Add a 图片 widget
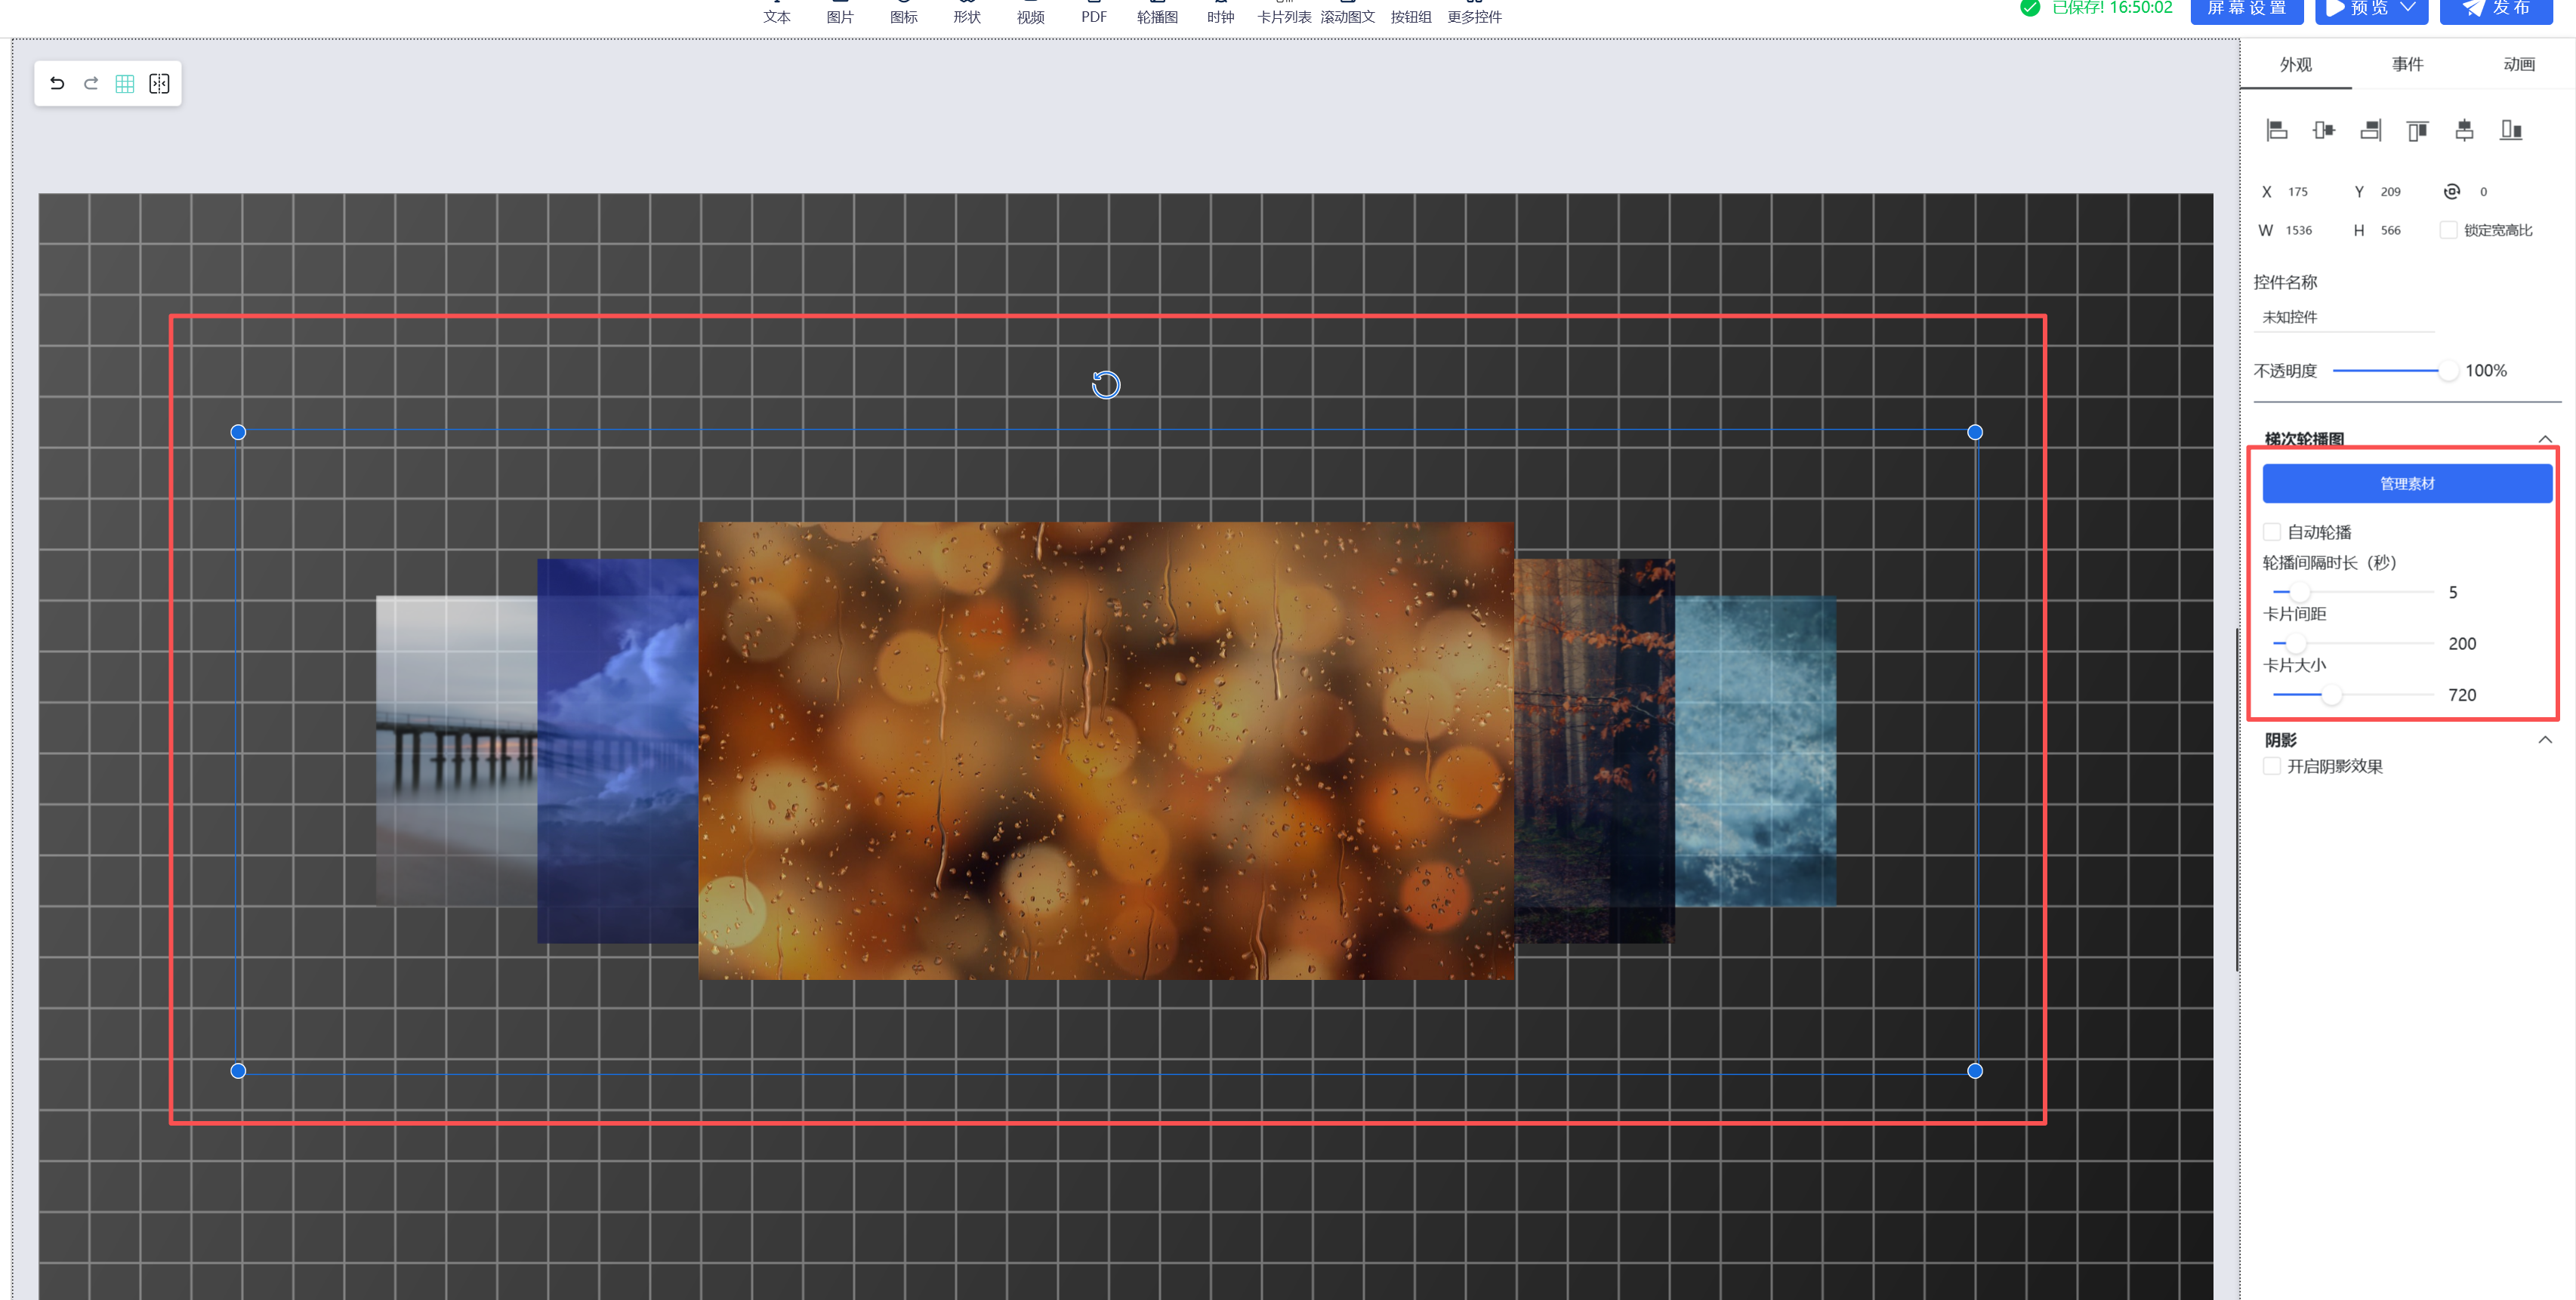Screen dimensions: 2576x1300 click(x=840, y=12)
